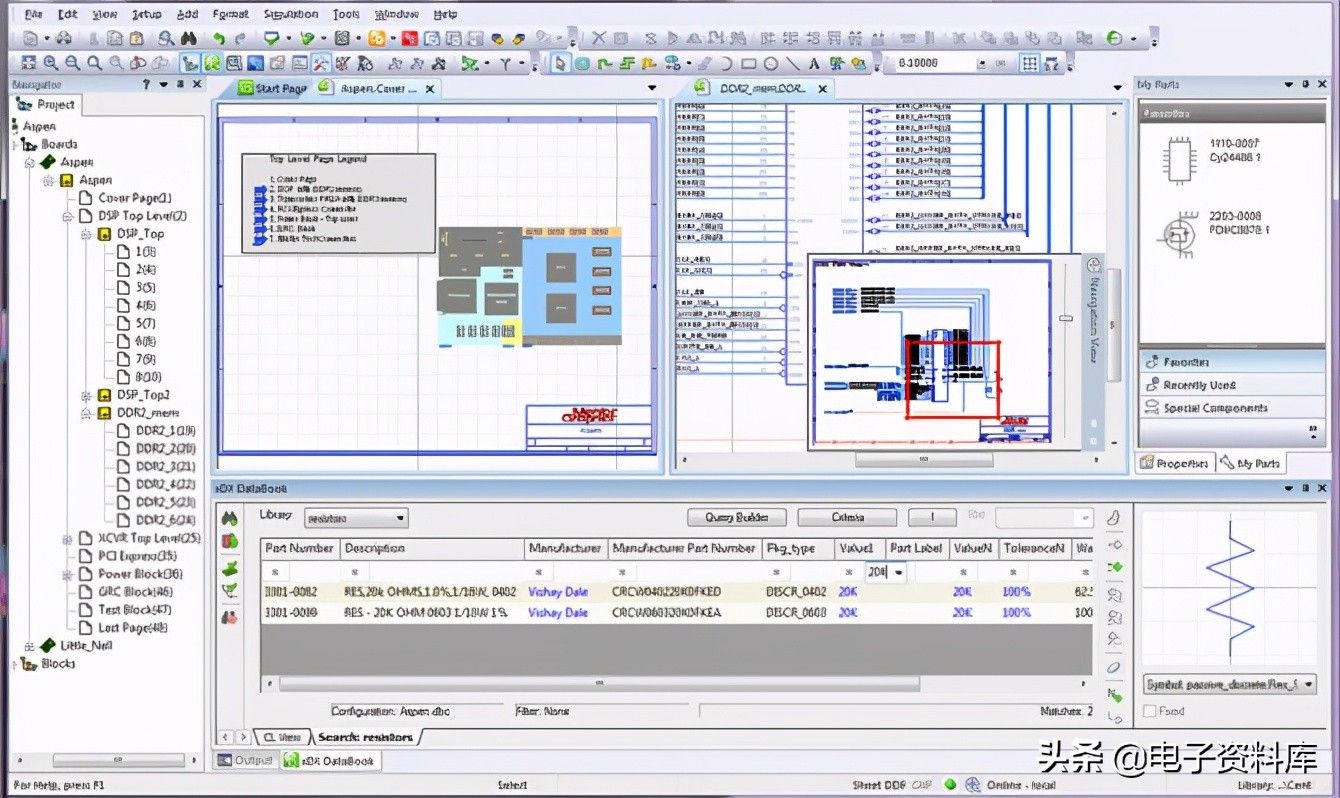The image size is (1340, 798).
Task: Toggle the select pointer mode button
Action: coord(560,63)
